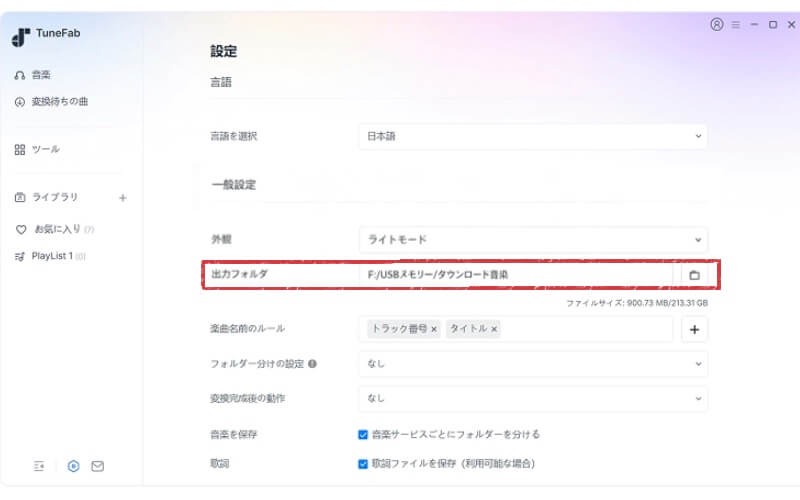Click the headphones icon beside 音楽
This screenshot has width=800, height=500.
coord(20,76)
